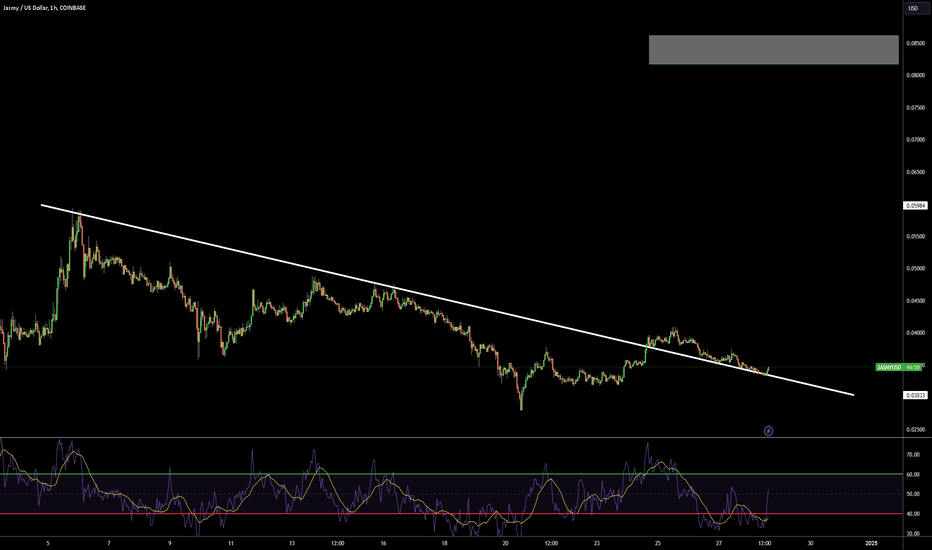Select the red RSI lower band line
This screenshot has height=550, width=932.
[x=452, y=514]
